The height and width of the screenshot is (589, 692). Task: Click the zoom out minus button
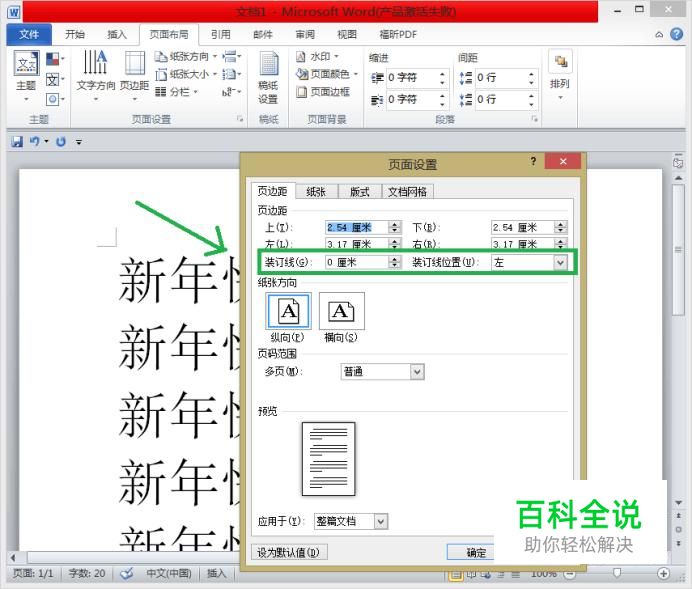[569, 574]
